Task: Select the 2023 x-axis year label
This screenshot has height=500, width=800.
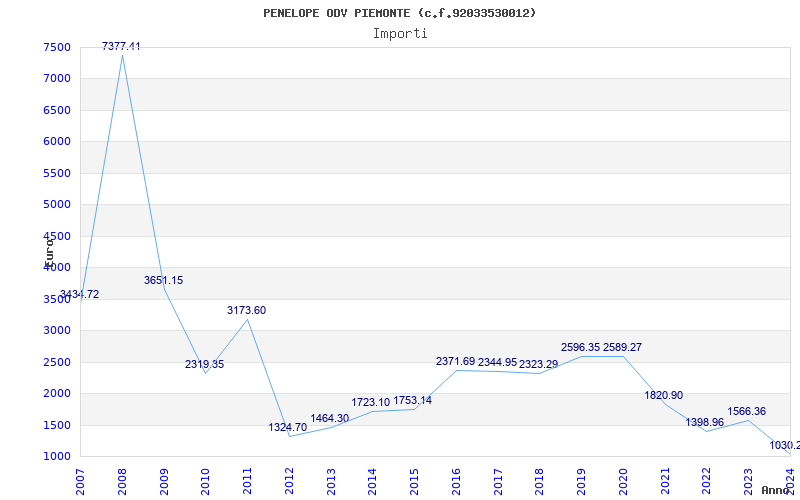Action: click(748, 481)
